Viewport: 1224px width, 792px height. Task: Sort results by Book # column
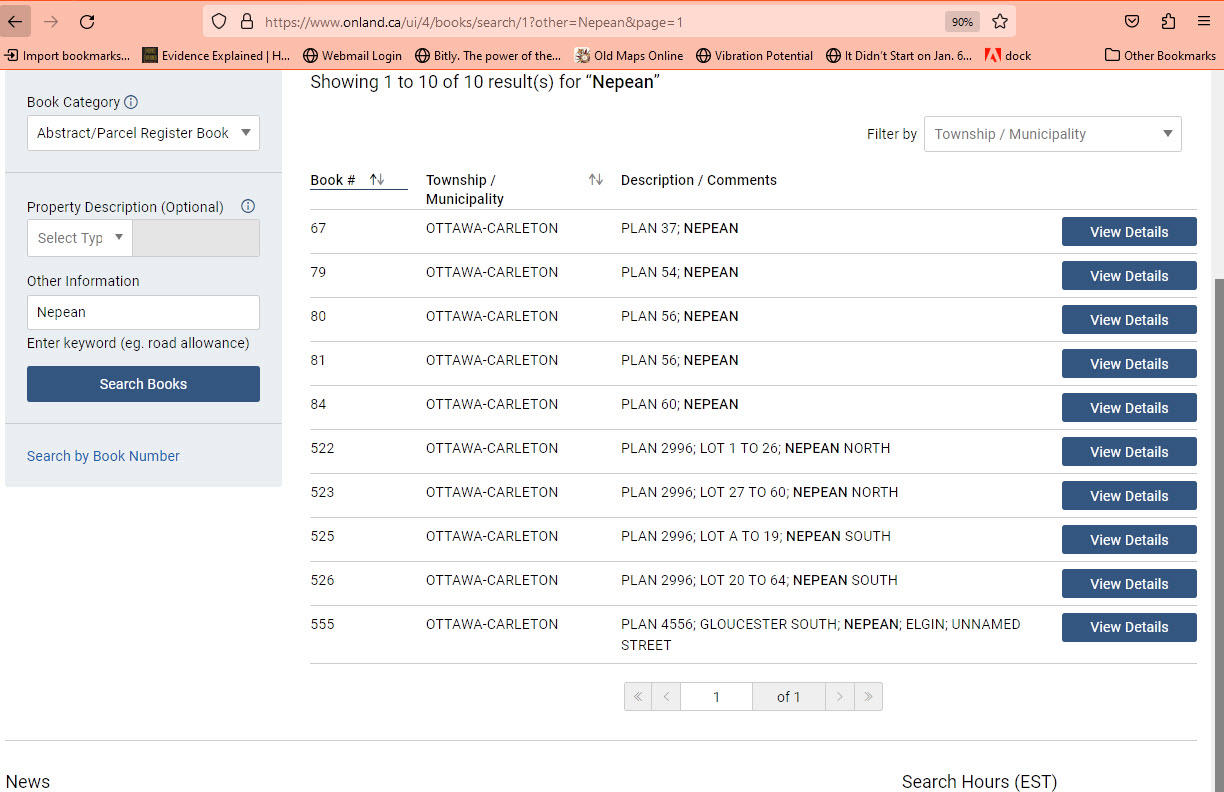(377, 180)
